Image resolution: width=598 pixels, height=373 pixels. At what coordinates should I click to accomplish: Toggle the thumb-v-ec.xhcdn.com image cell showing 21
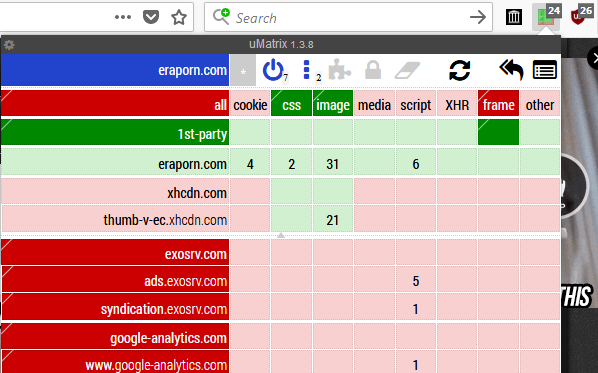coord(333,219)
